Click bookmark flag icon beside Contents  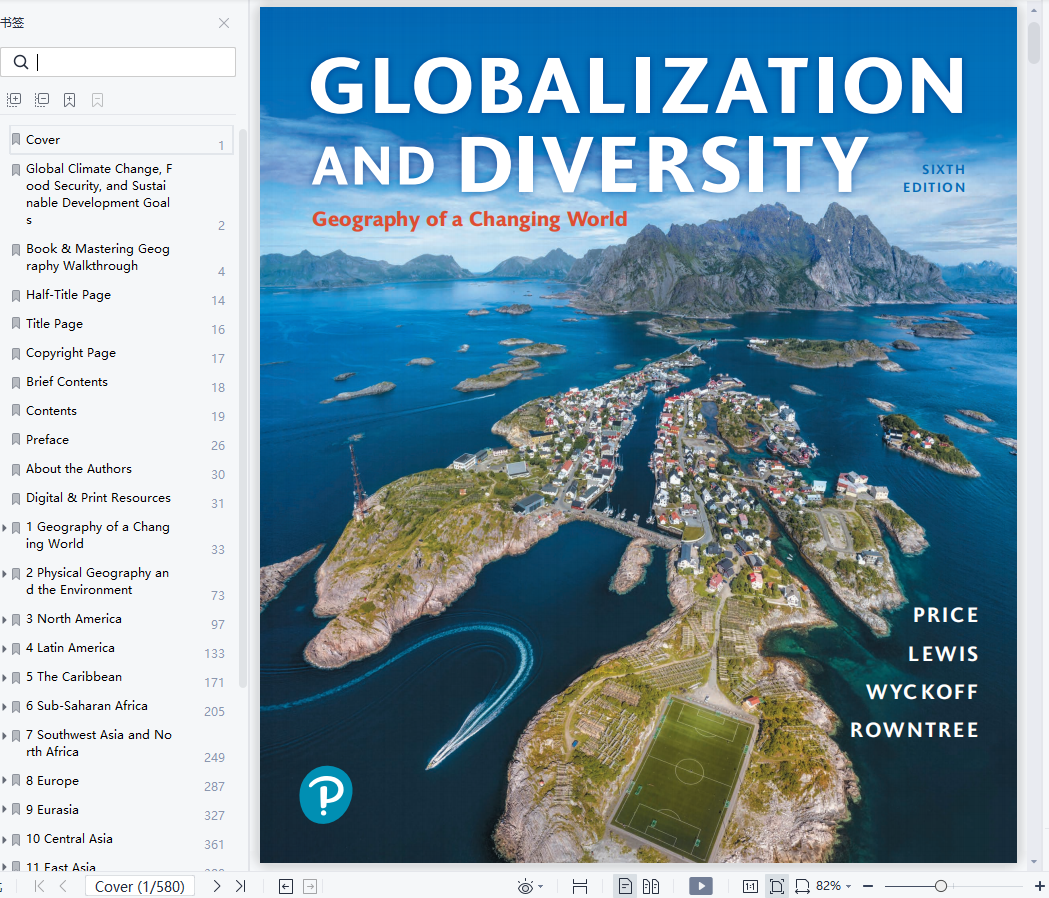tap(16, 411)
